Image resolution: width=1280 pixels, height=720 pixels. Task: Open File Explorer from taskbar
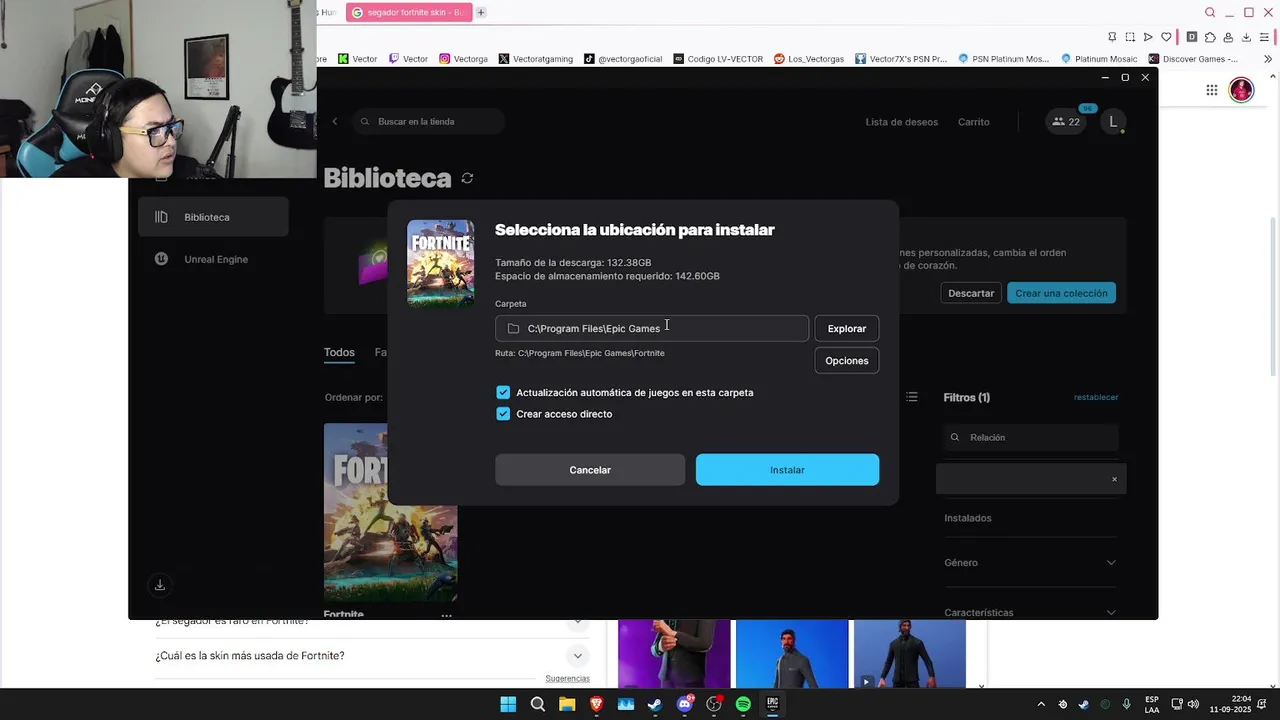click(567, 704)
